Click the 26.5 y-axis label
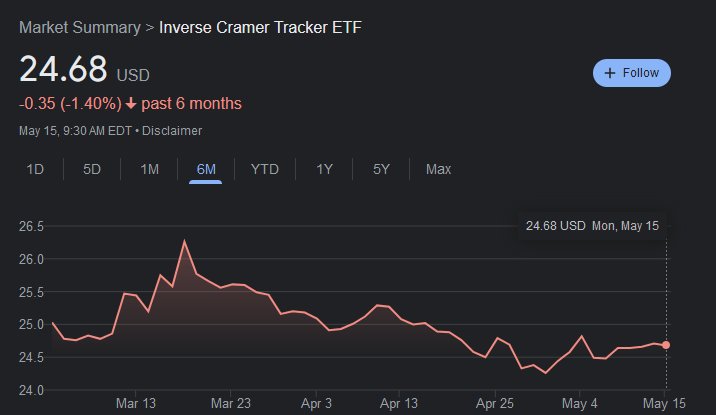 coord(31,226)
